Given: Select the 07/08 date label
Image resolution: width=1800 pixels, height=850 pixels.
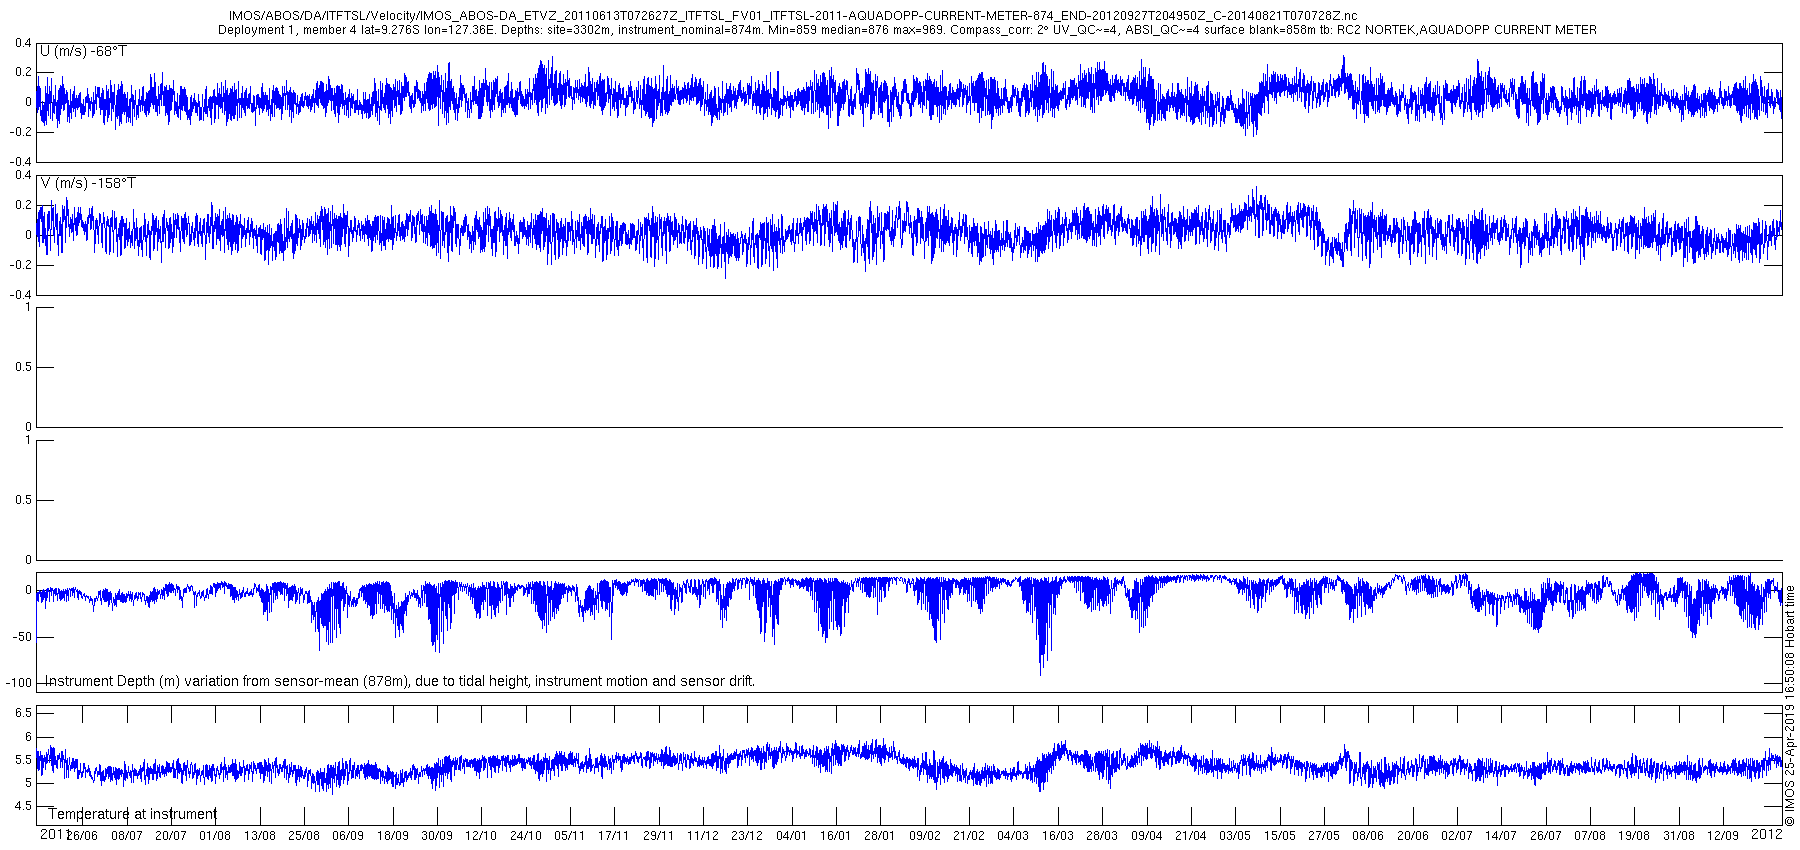Looking at the screenshot, I should pos(1590,835).
